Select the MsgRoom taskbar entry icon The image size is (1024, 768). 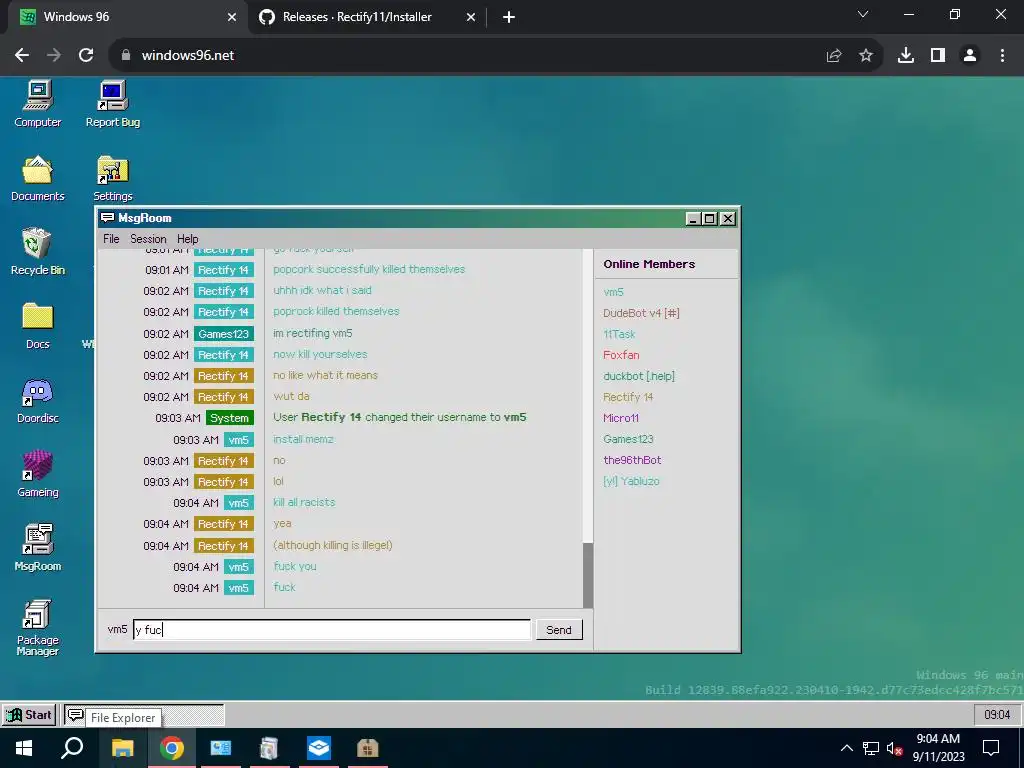pyautogui.click(x=76, y=715)
